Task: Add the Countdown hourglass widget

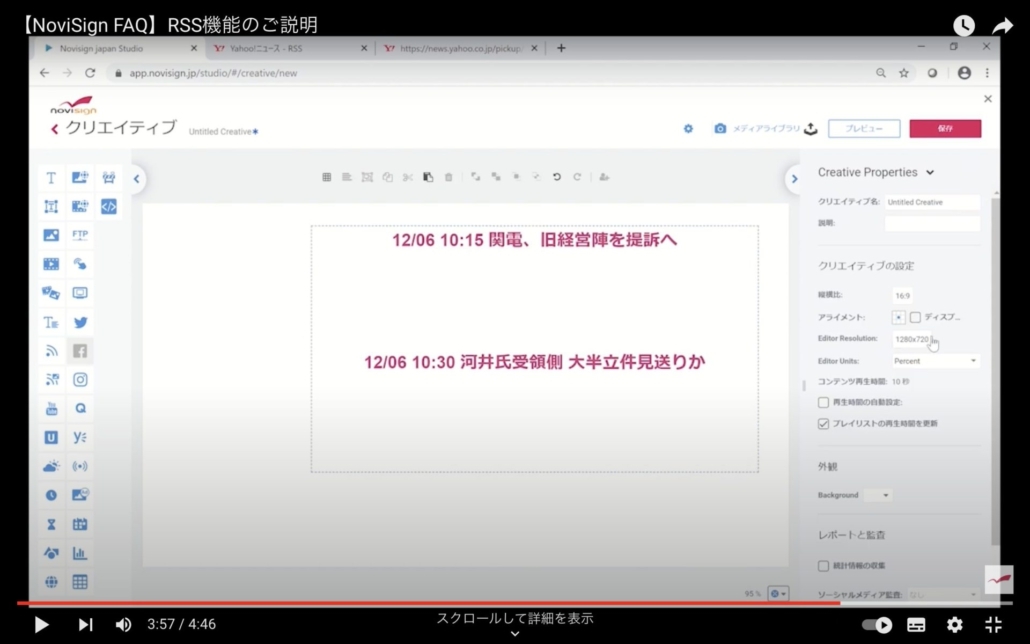Action: [x=51, y=524]
